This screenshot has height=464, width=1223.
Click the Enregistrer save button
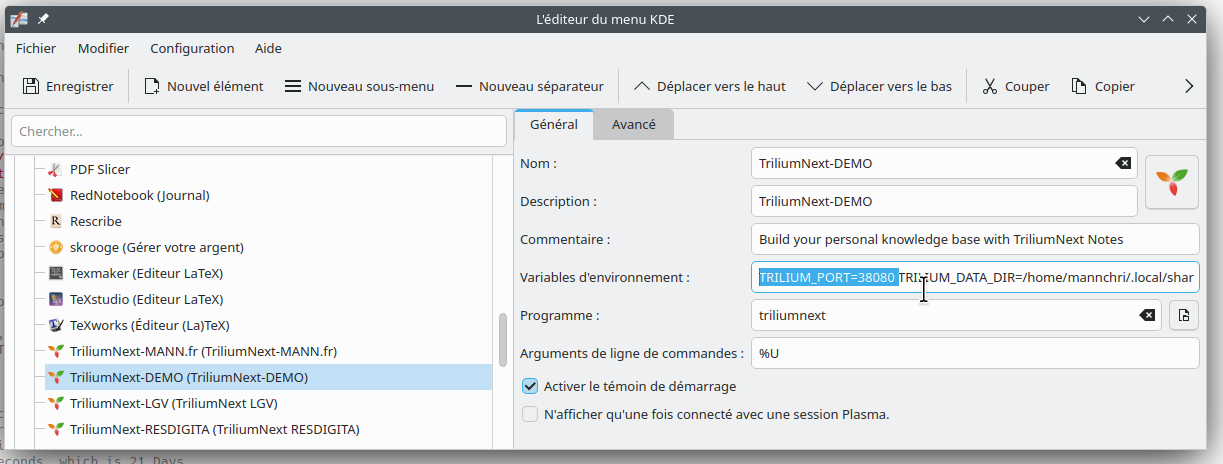click(x=68, y=86)
